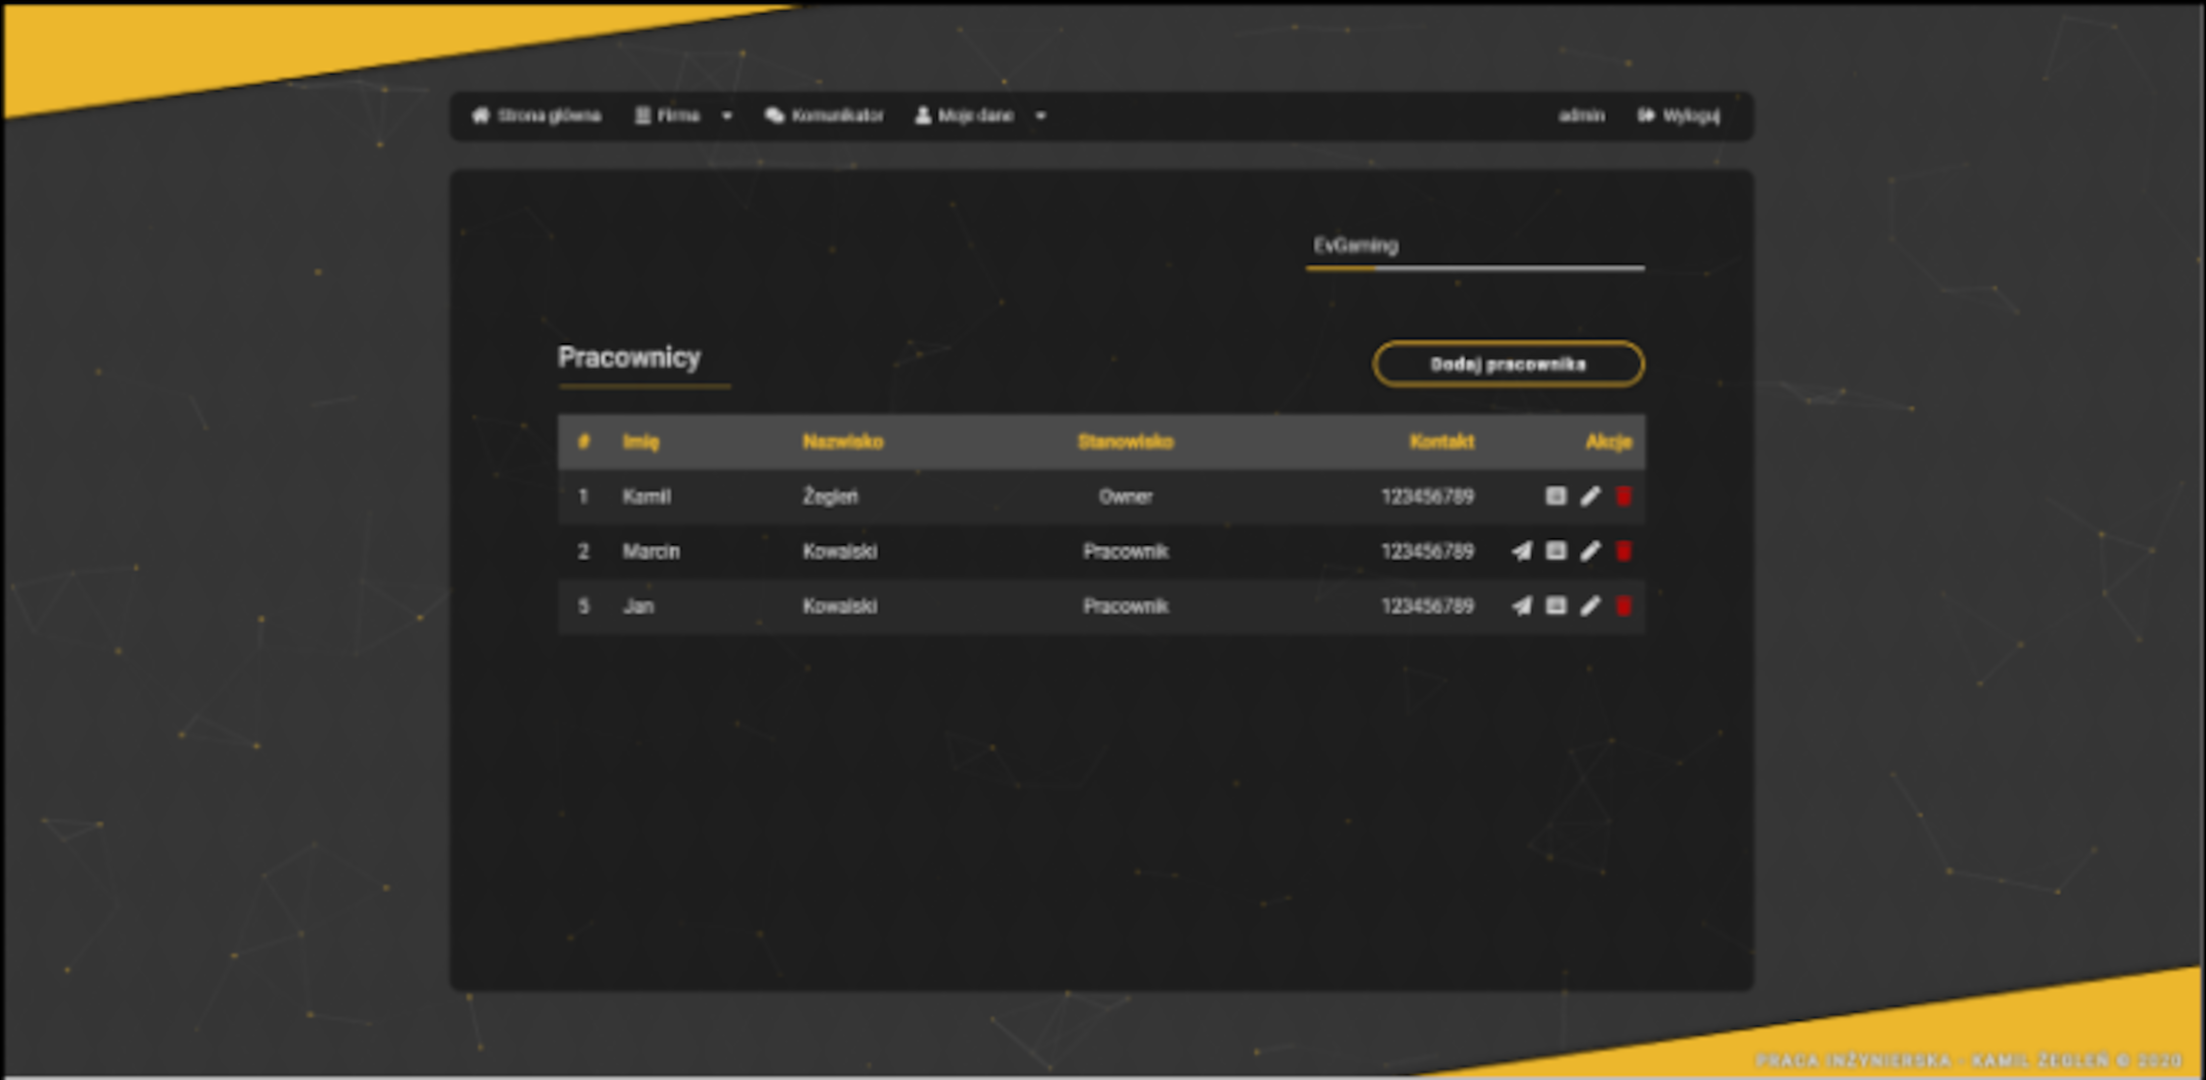
Task: Delete Marcin Kowalski using red trash icon
Action: tap(1624, 551)
